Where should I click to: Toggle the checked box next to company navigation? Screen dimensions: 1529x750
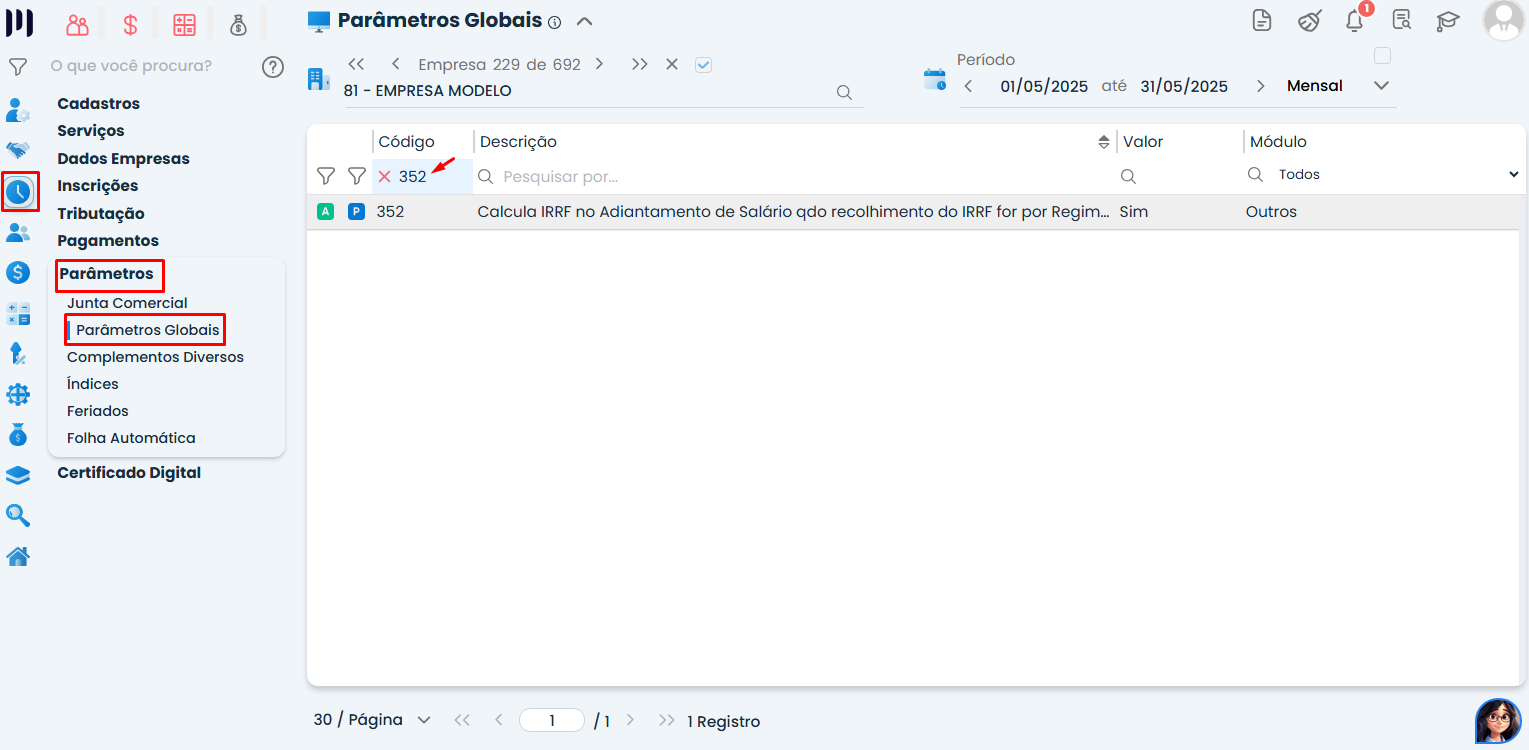(x=703, y=65)
